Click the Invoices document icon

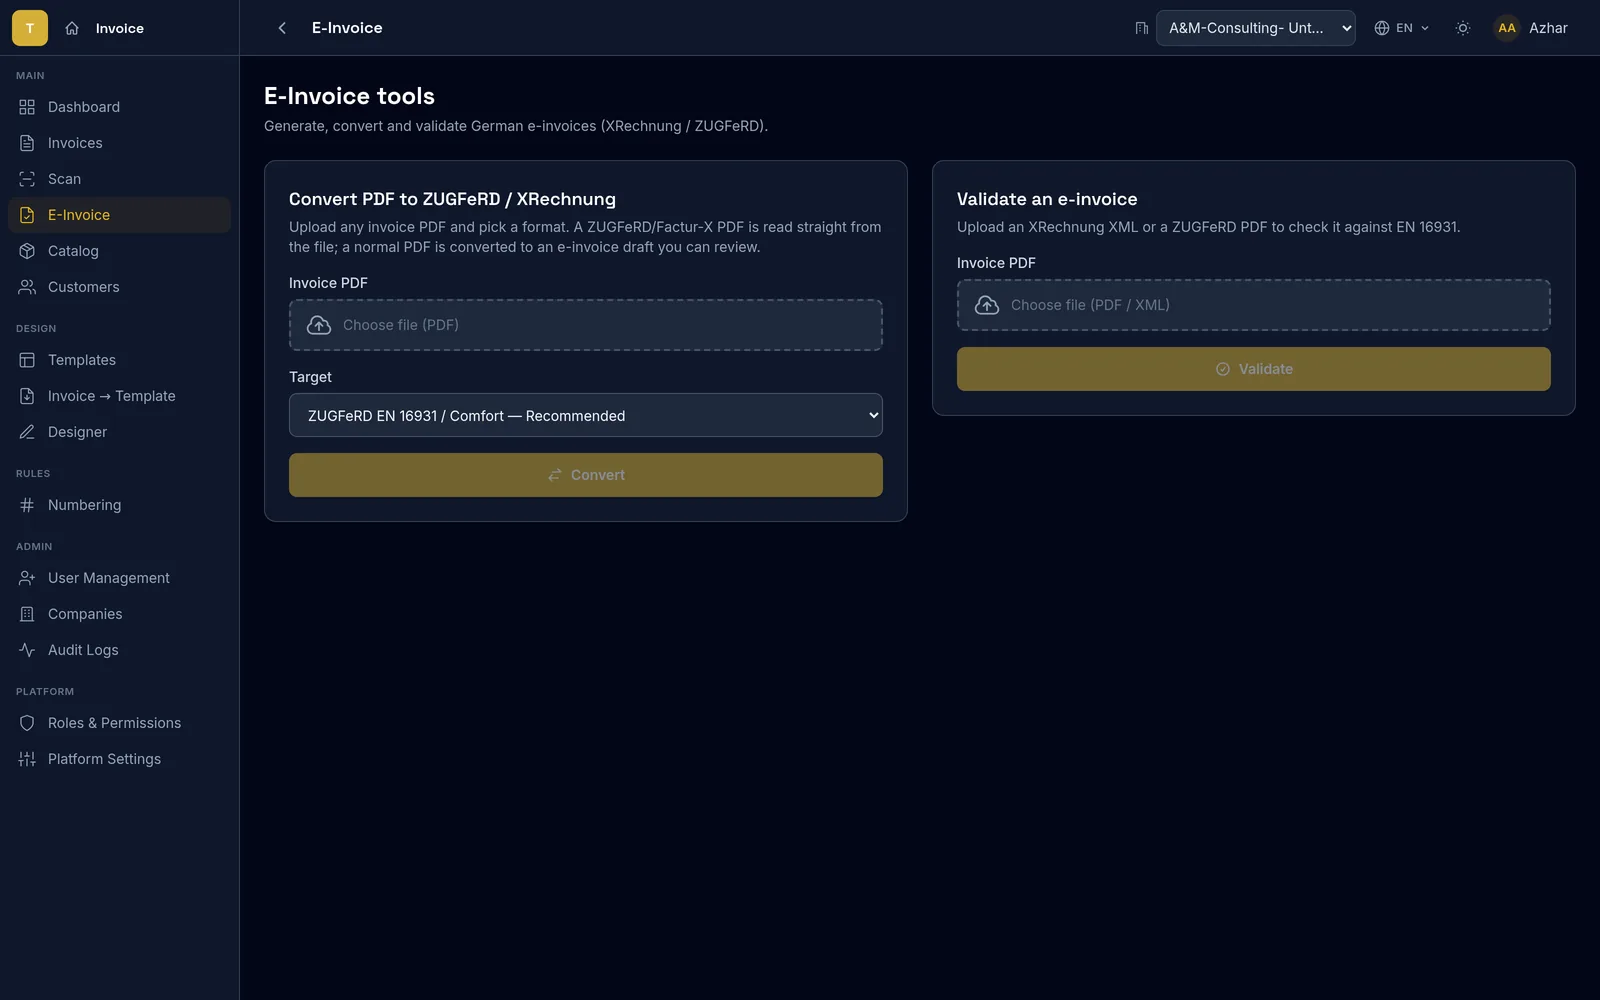(27, 143)
